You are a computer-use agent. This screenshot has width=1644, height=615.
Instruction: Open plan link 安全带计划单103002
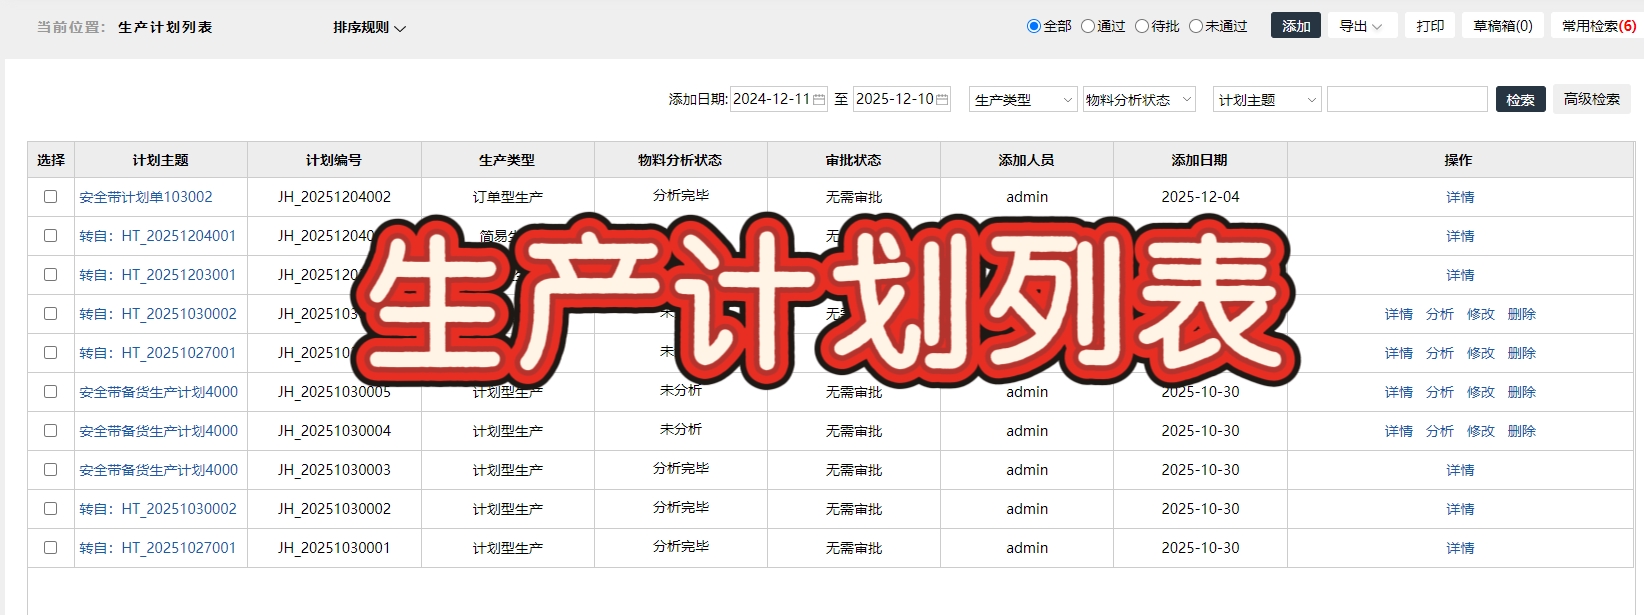[x=146, y=197]
